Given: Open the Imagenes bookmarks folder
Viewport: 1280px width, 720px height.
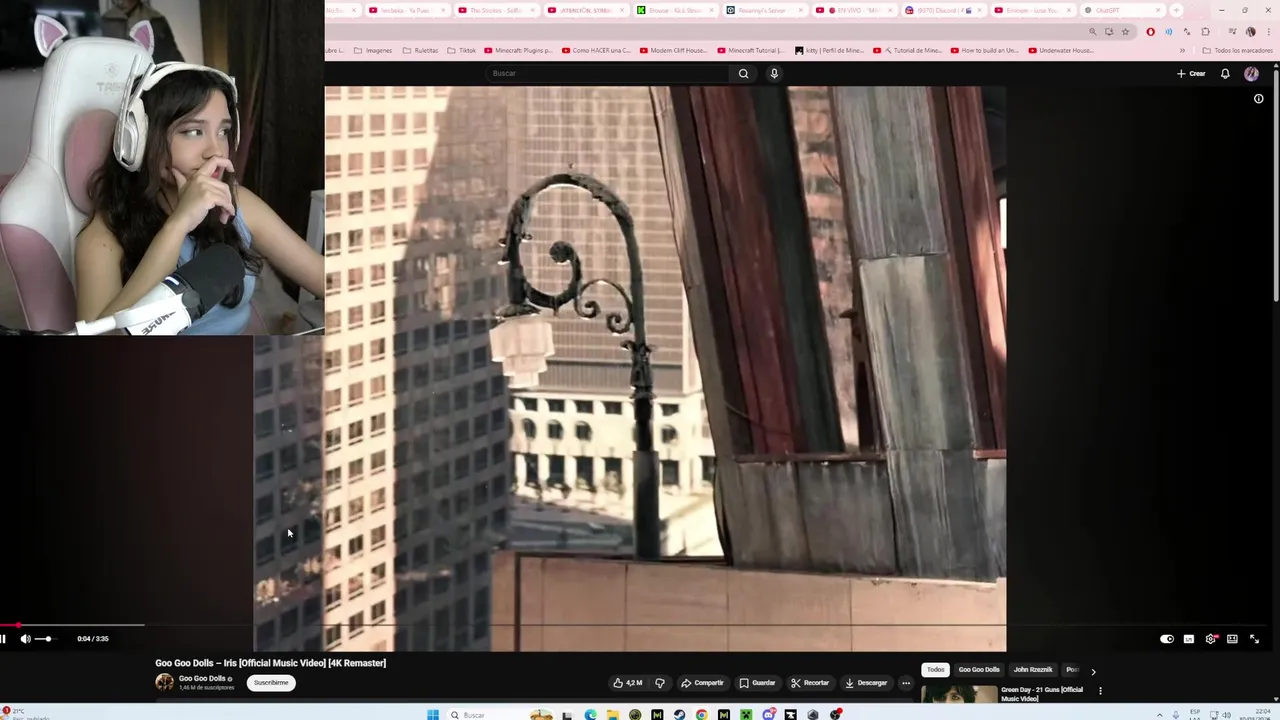Looking at the screenshot, I should click(373, 50).
